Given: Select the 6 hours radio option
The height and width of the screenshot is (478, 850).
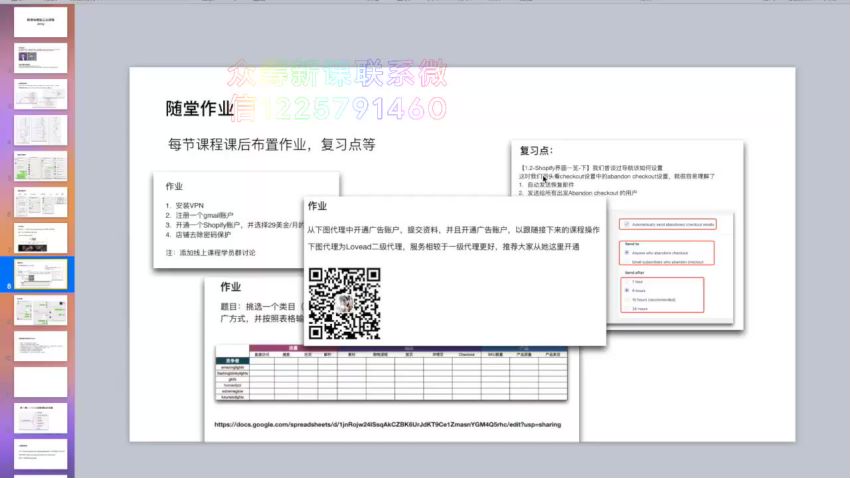Looking at the screenshot, I should pyautogui.click(x=627, y=290).
